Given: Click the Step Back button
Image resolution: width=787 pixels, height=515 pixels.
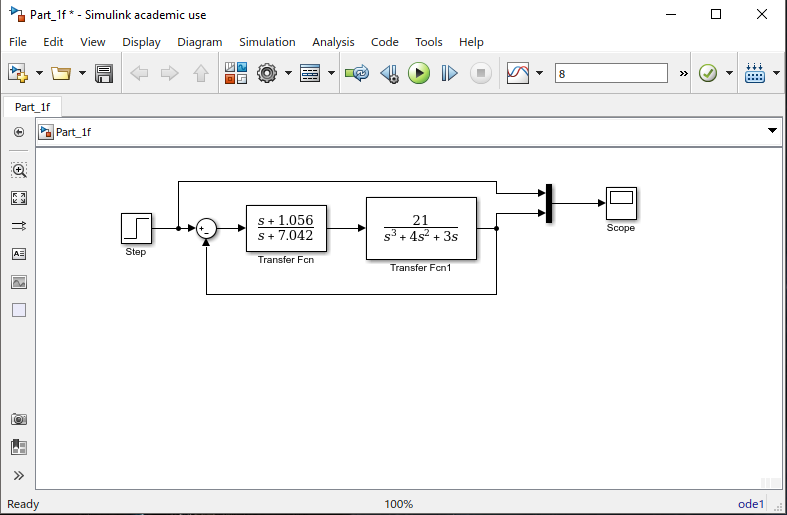Looking at the screenshot, I should pos(389,73).
